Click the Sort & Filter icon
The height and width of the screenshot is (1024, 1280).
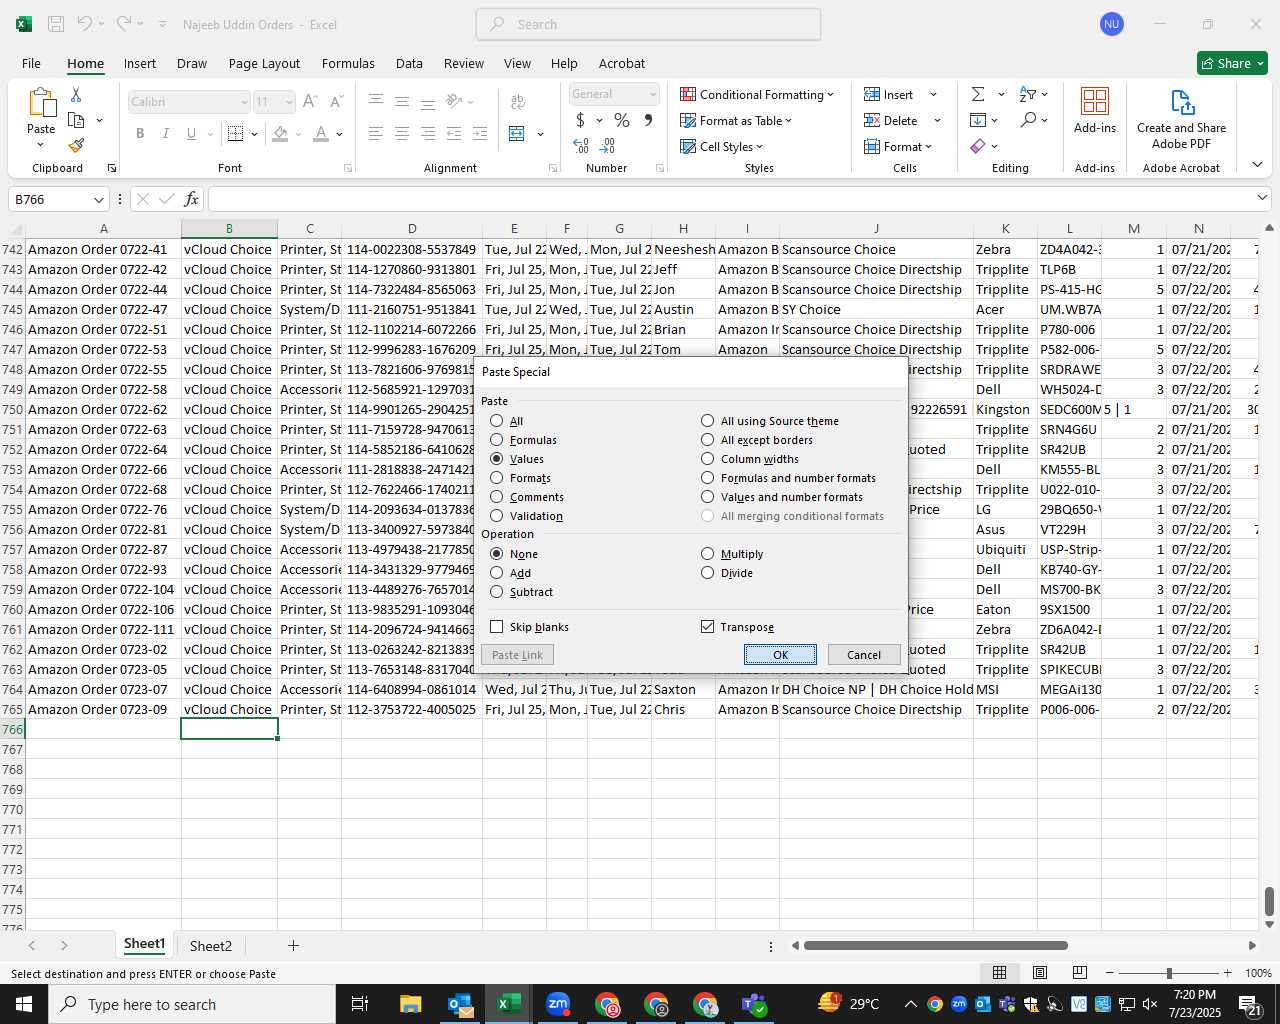(1028, 94)
